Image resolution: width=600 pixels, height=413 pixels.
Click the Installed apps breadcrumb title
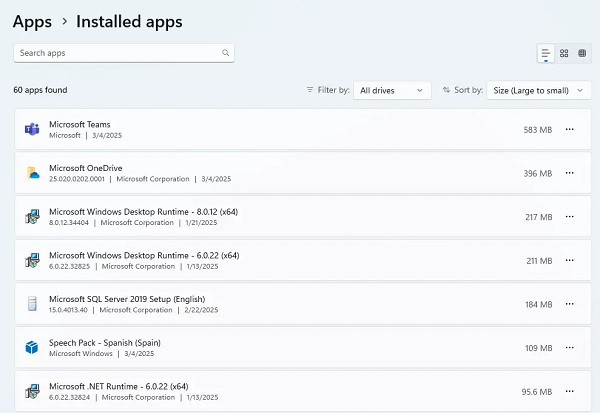pos(129,22)
